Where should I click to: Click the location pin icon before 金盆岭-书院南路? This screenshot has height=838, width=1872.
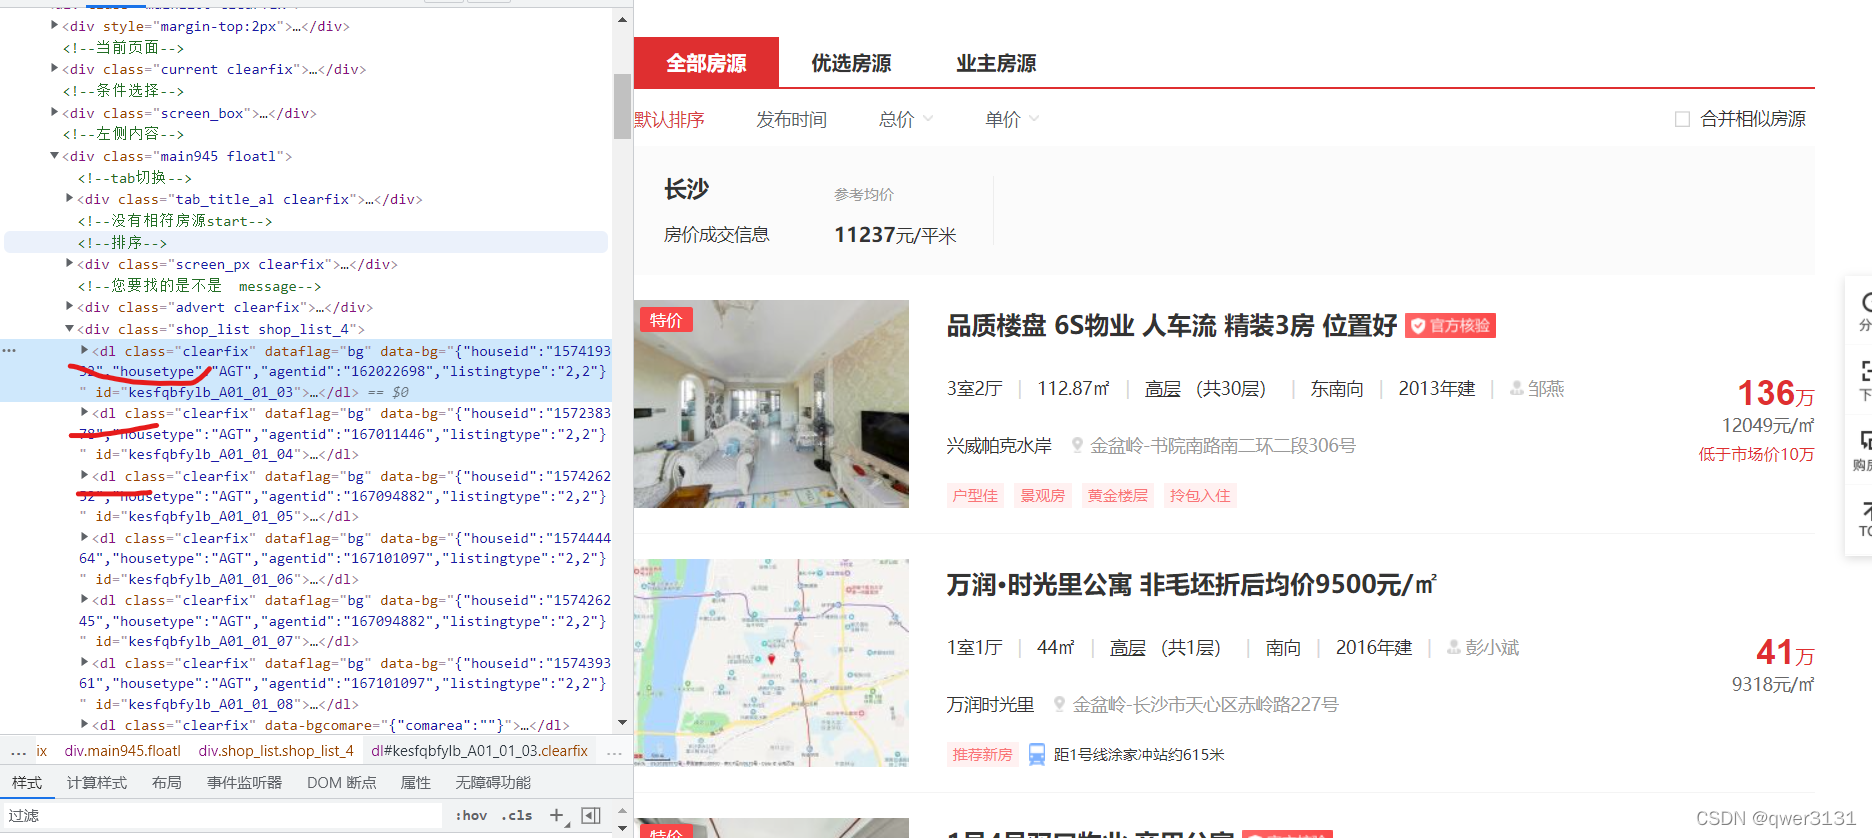click(x=1077, y=445)
